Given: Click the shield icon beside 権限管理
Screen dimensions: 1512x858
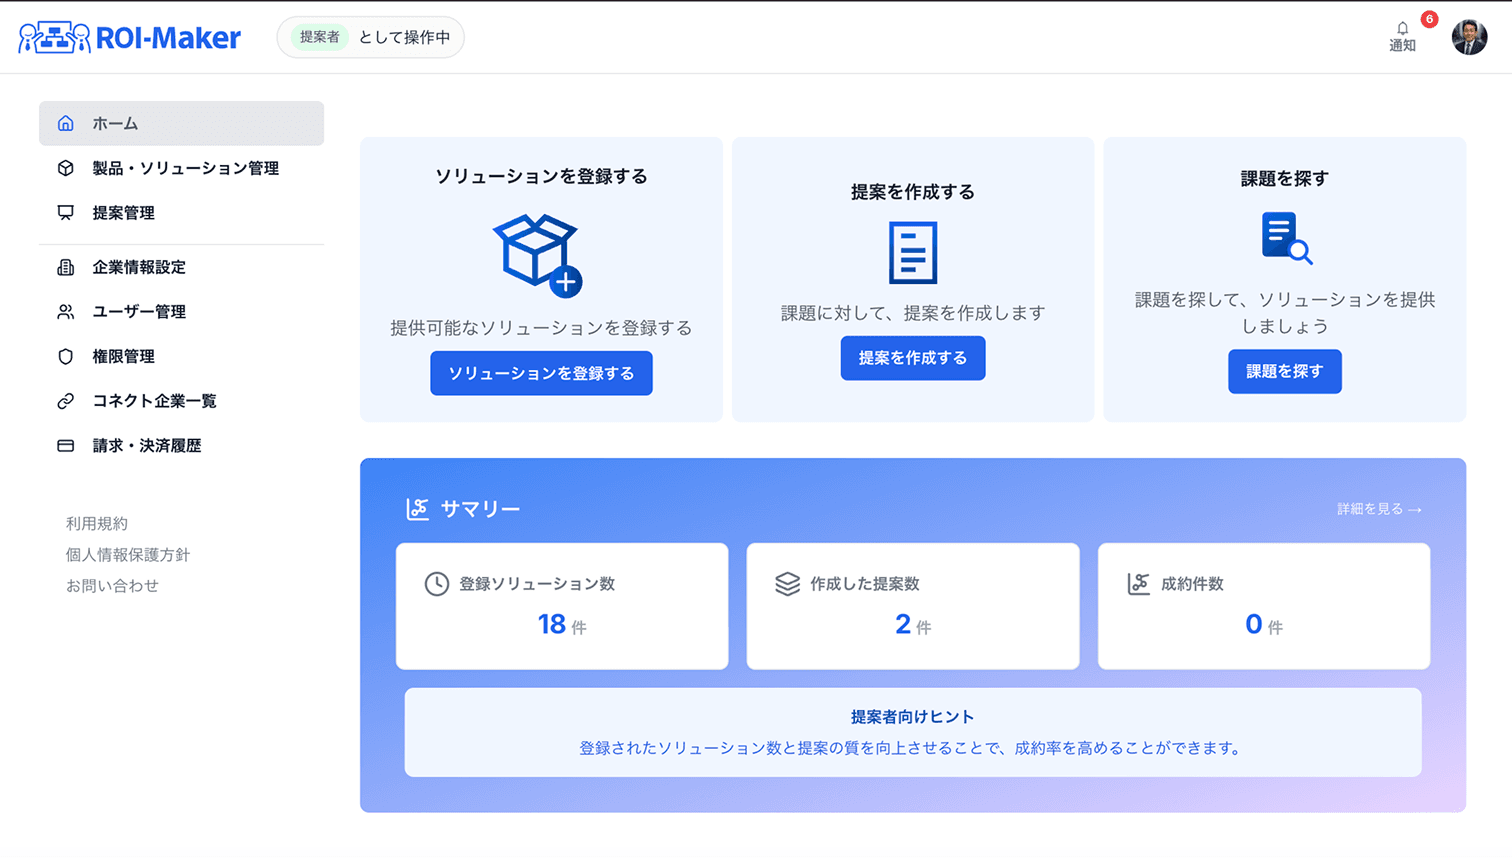Looking at the screenshot, I should [63, 355].
